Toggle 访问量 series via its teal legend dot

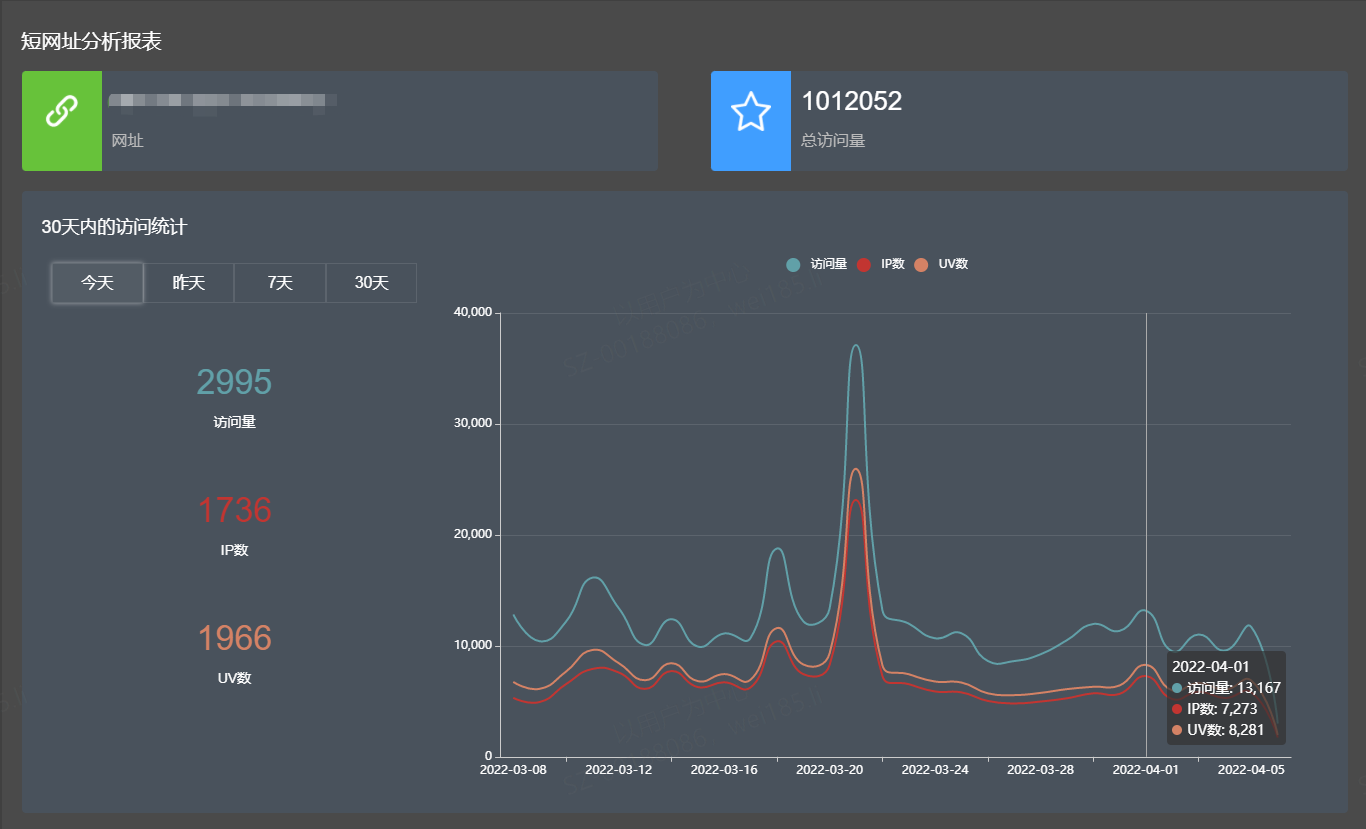[793, 265]
